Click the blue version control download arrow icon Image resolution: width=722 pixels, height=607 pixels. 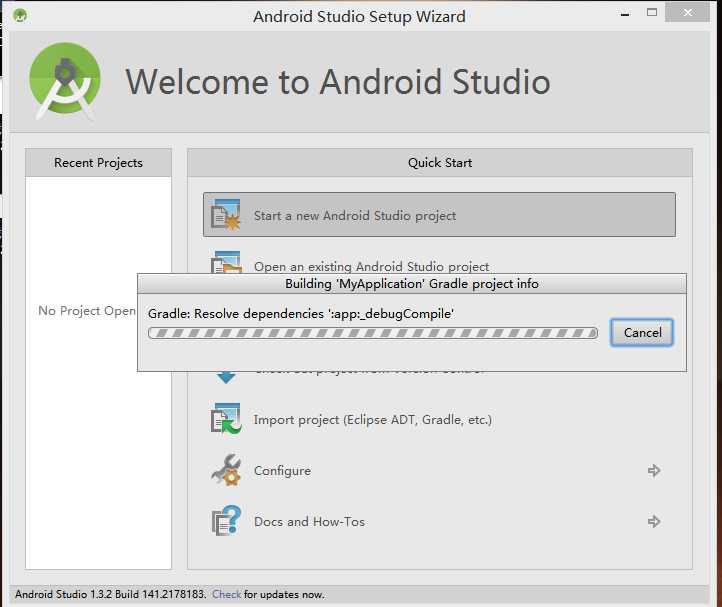coord(226,377)
